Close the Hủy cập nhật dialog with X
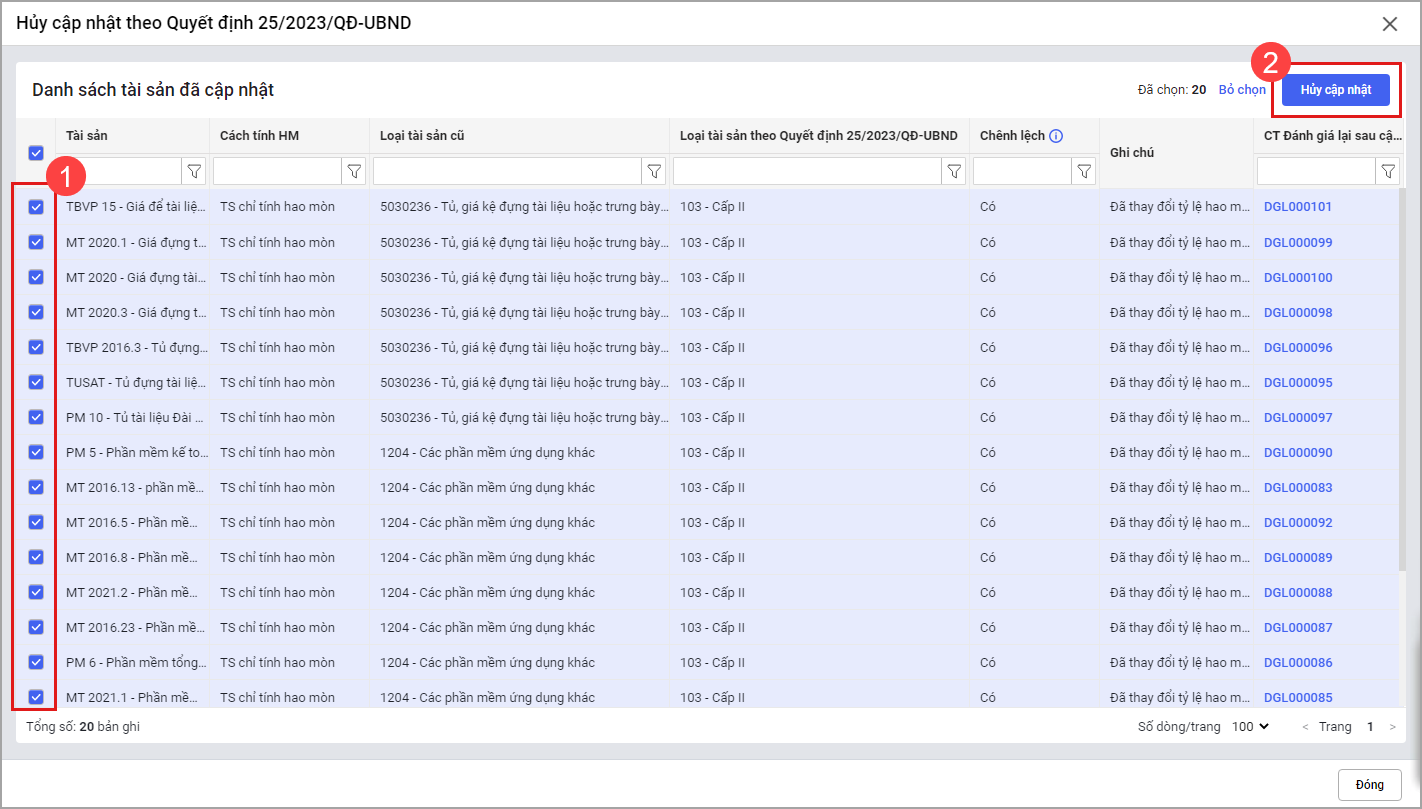This screenshot has height=809, width=1422. pyautogui.click(x=1389, y=24)
